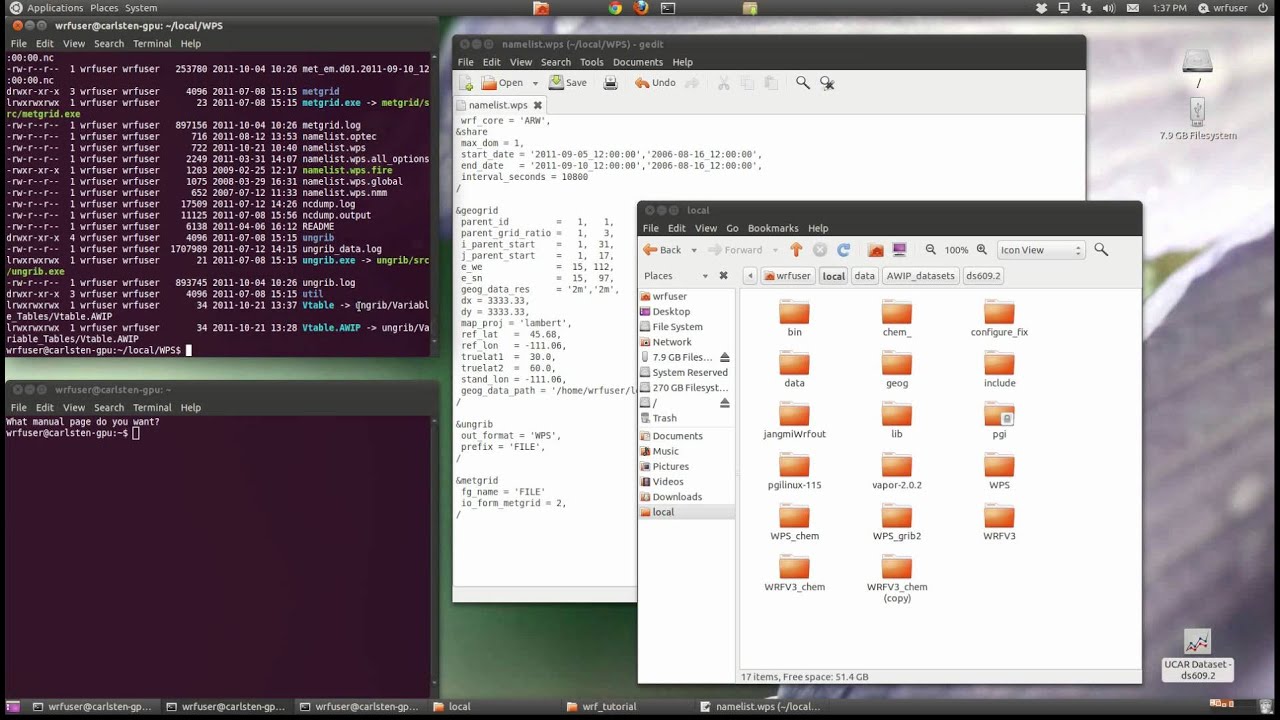The height and width of the screenshot is (720, 1280).
Task: Open Go menu in file browser
Action: point(732,228)
